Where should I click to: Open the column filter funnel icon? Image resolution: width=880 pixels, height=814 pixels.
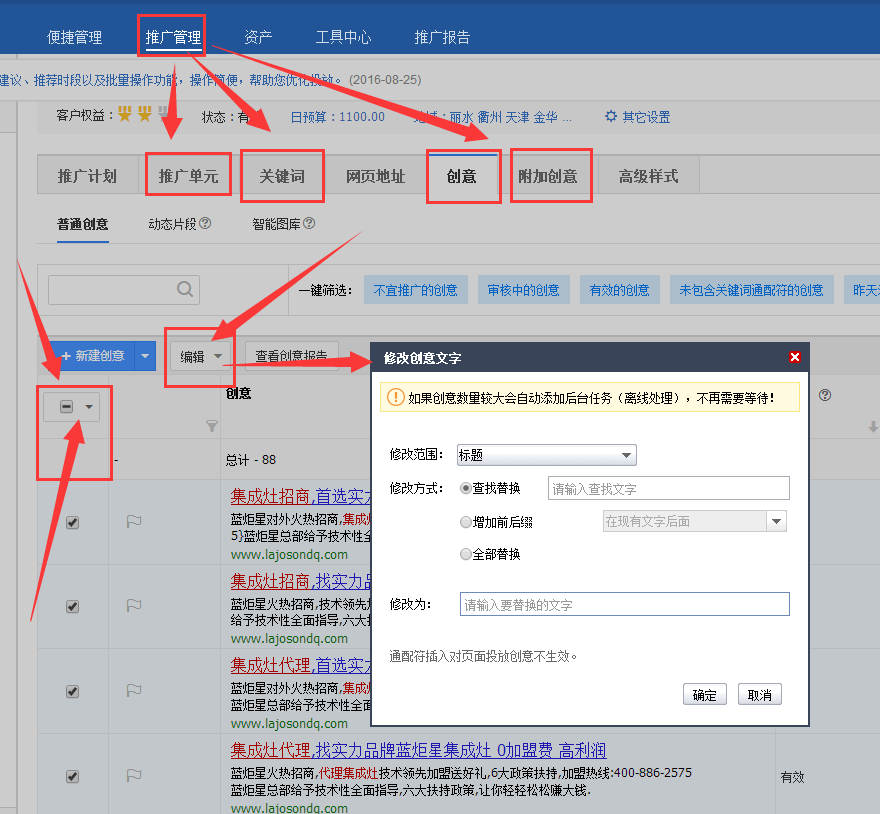click(211, 426)
